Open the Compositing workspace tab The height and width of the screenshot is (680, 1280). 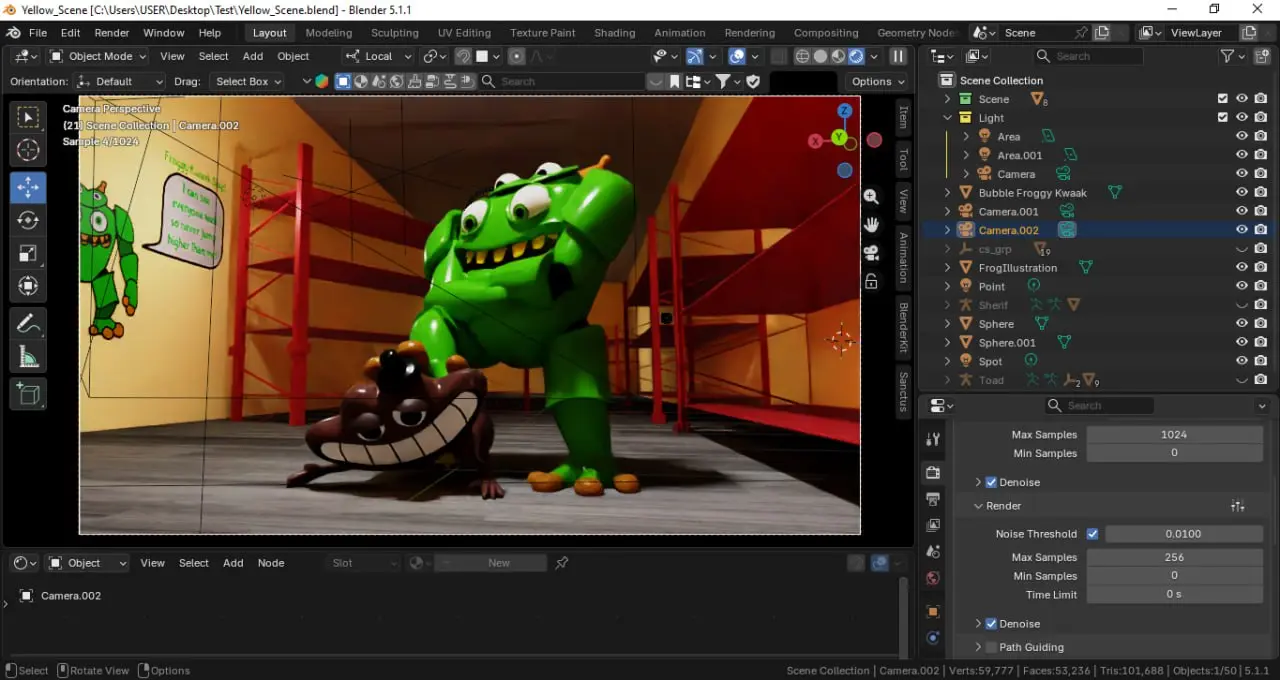coord(826,33)
